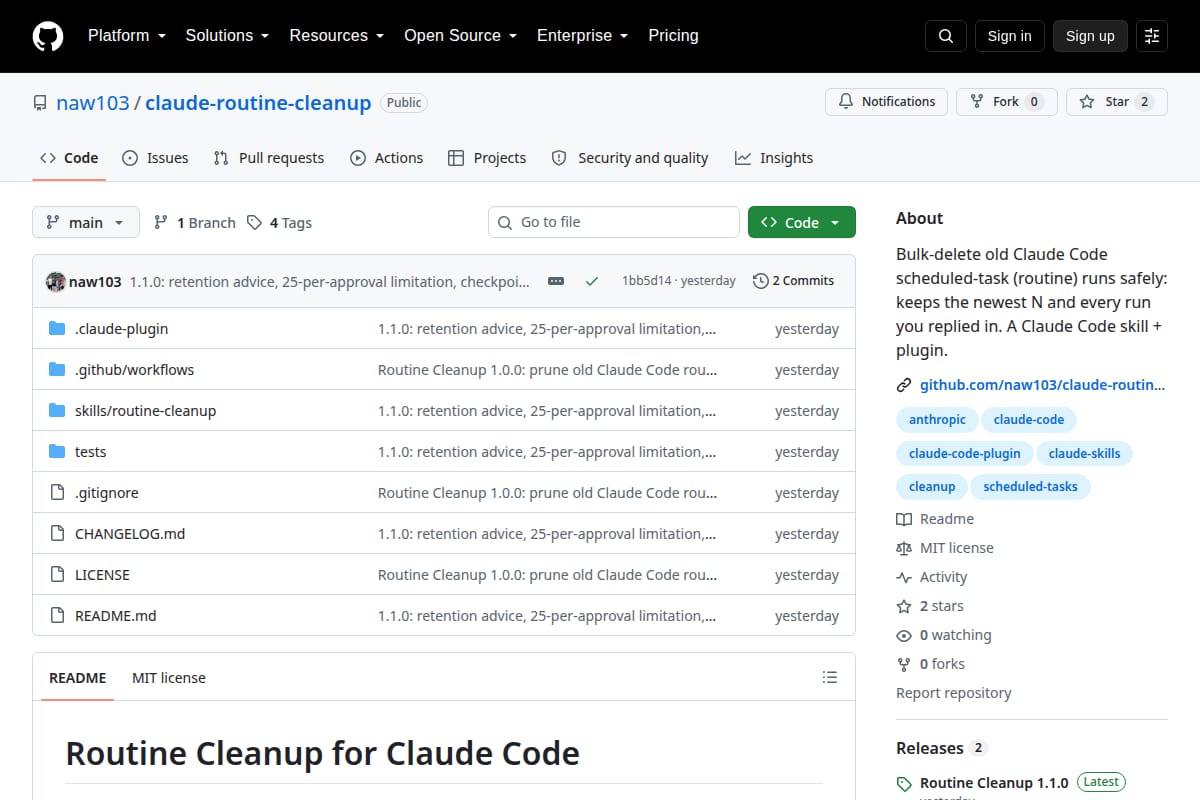Image resolution: width=1200 pixels, height=800 pixels.
Task: Click the Report repository link
Action: (954, 693)
